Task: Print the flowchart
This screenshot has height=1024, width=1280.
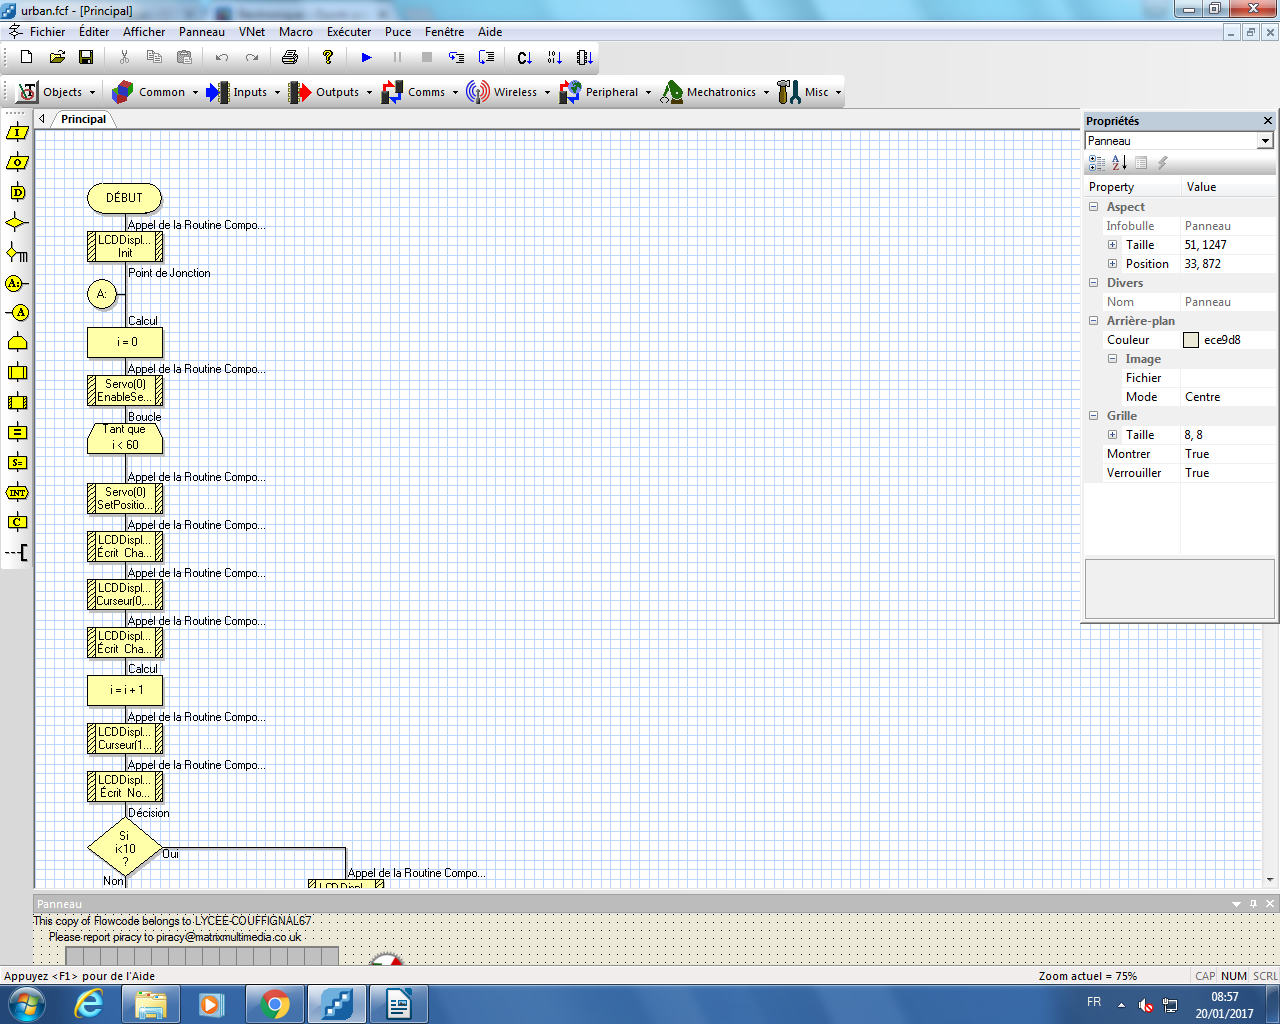Action: [x=290, y=57]
